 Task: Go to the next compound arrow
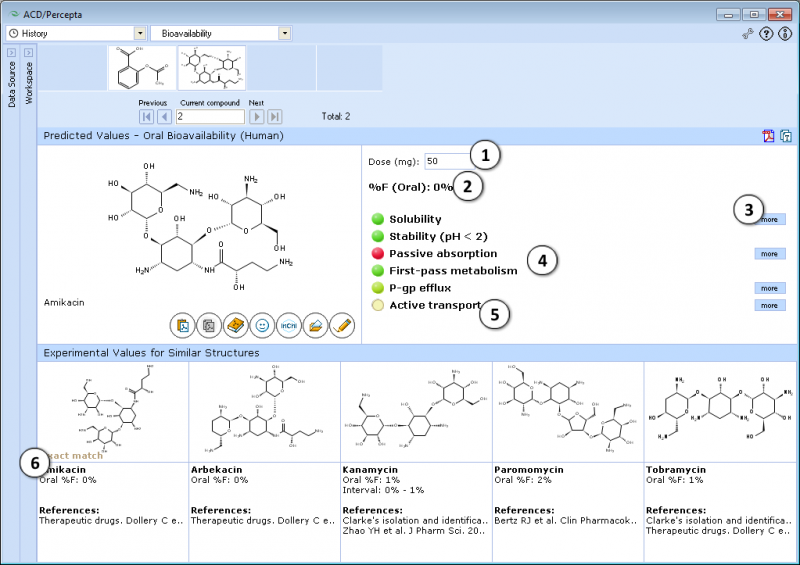coord(256,117)
